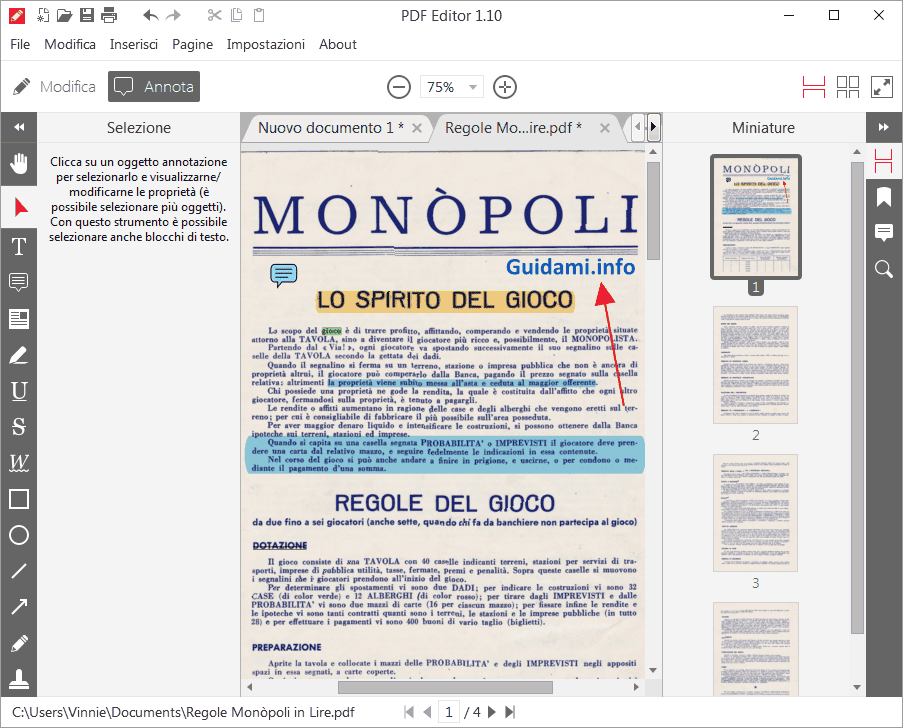Select the Strikethrough annotation tool

point(19,427)
